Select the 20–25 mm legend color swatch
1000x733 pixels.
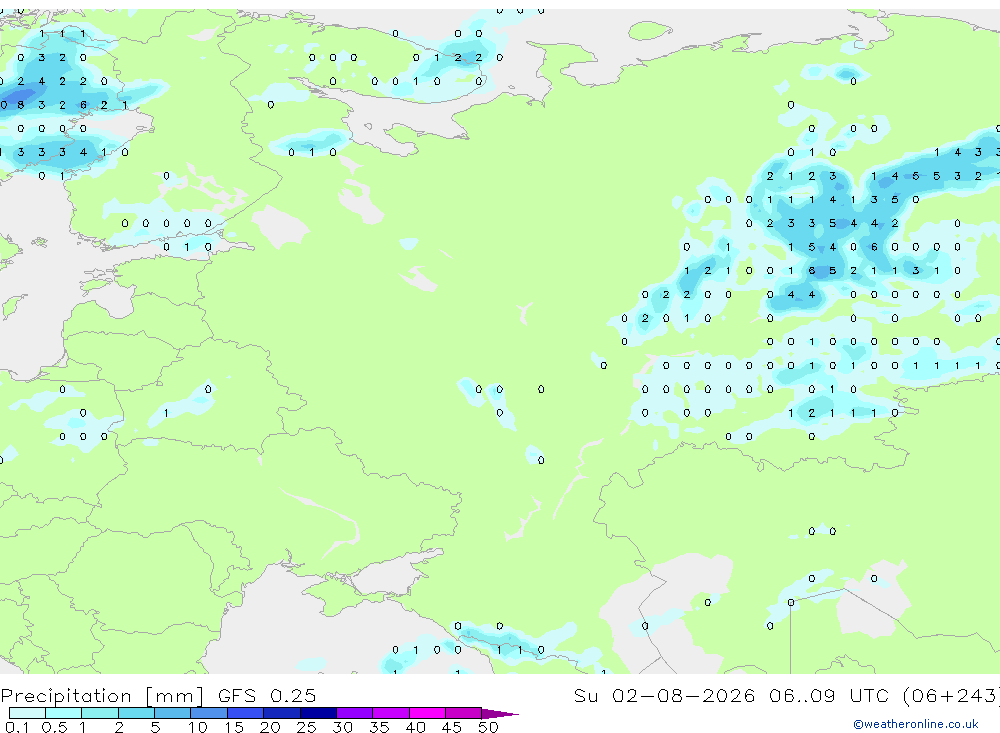[x=282, y=713]
